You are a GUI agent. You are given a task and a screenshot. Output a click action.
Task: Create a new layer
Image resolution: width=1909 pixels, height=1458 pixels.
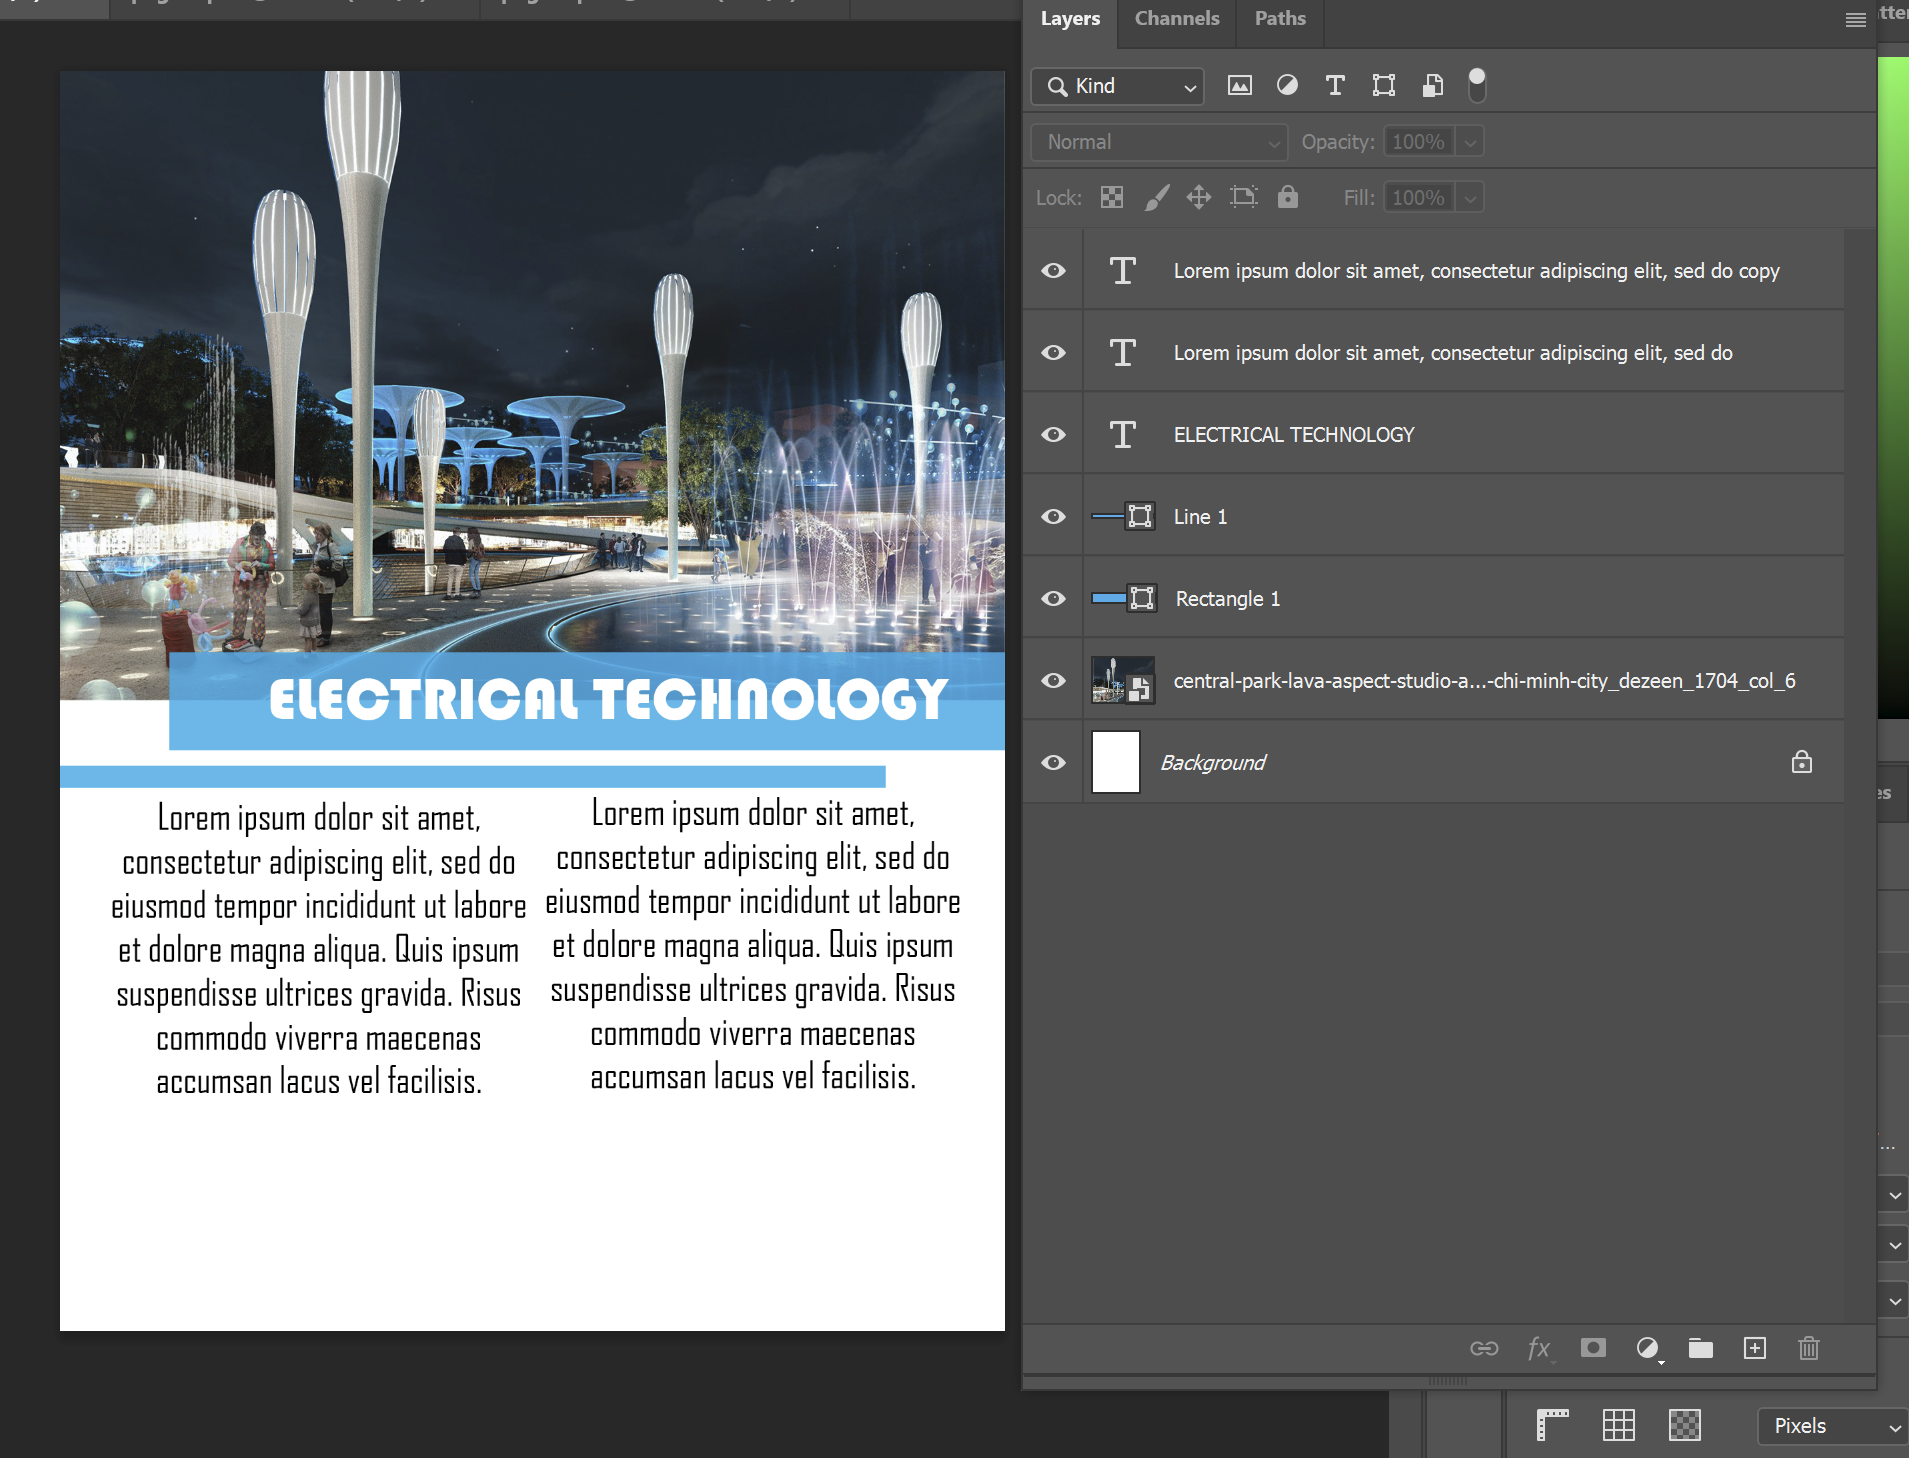pyautogui.click(x=1754, y=1348)
